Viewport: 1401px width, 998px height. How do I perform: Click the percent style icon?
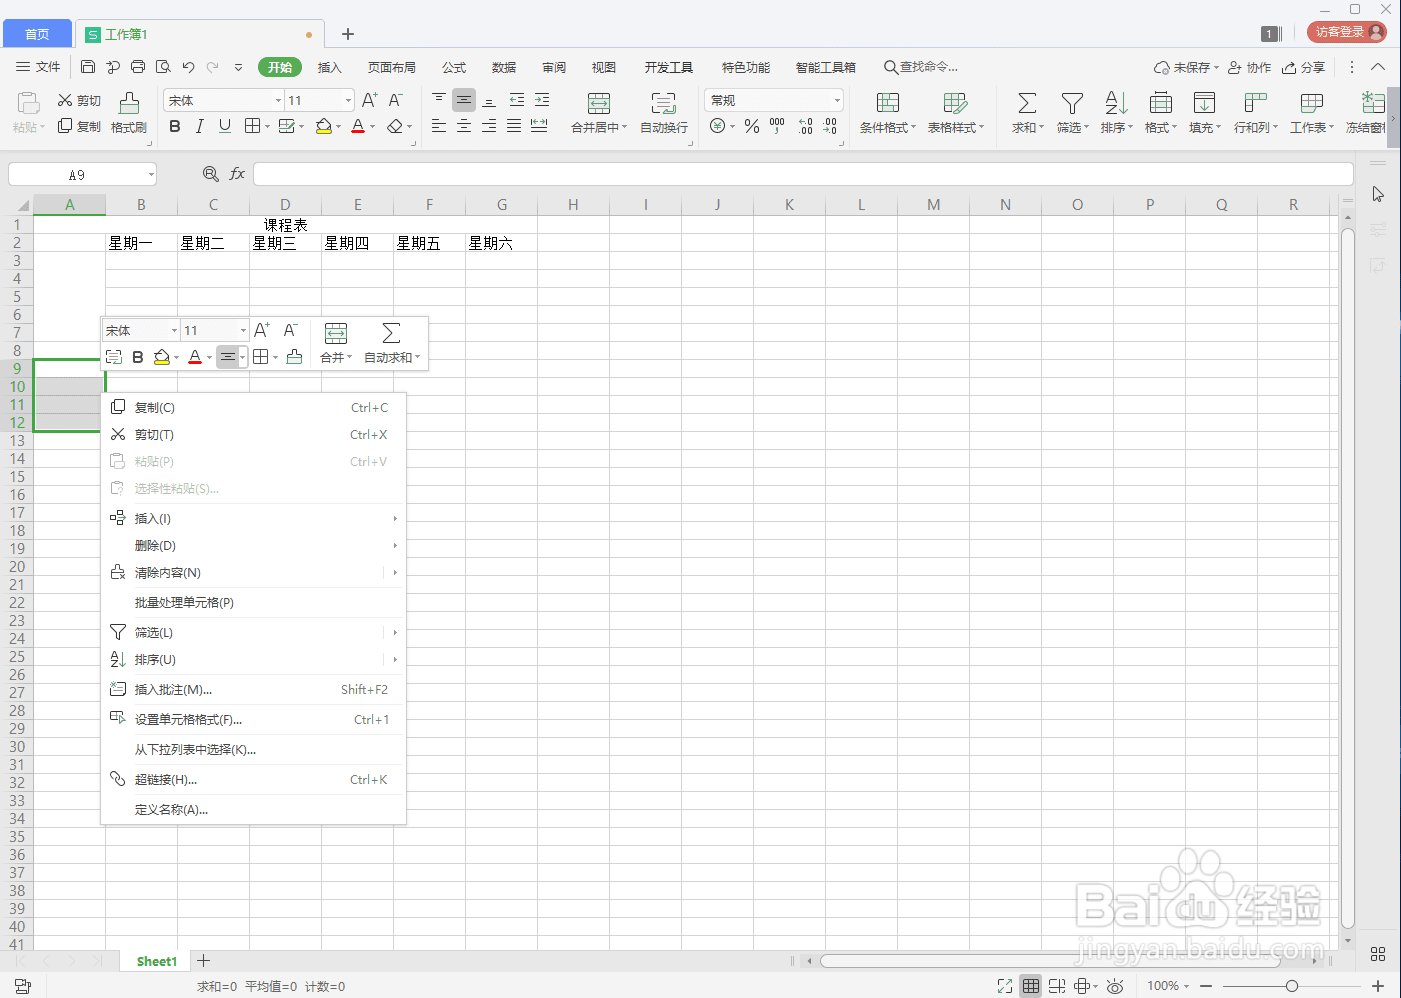click(x=752, y=126)
